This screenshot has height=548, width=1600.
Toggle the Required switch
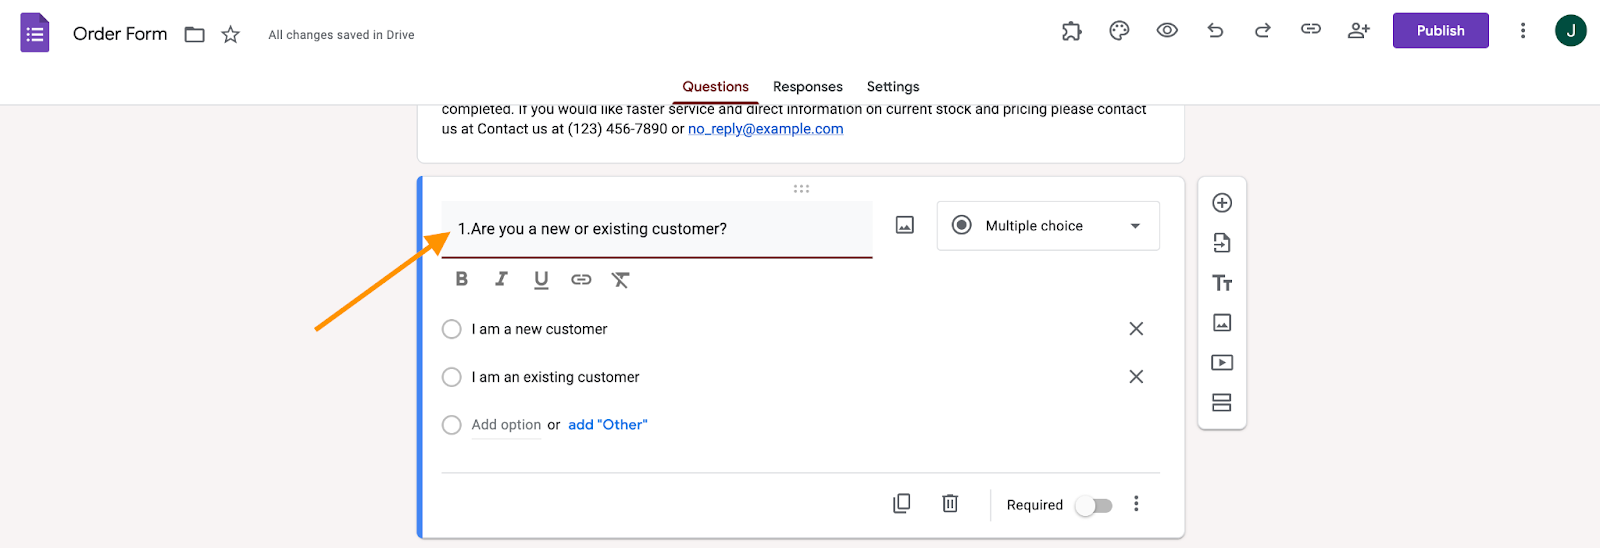tap(1093, 505)
